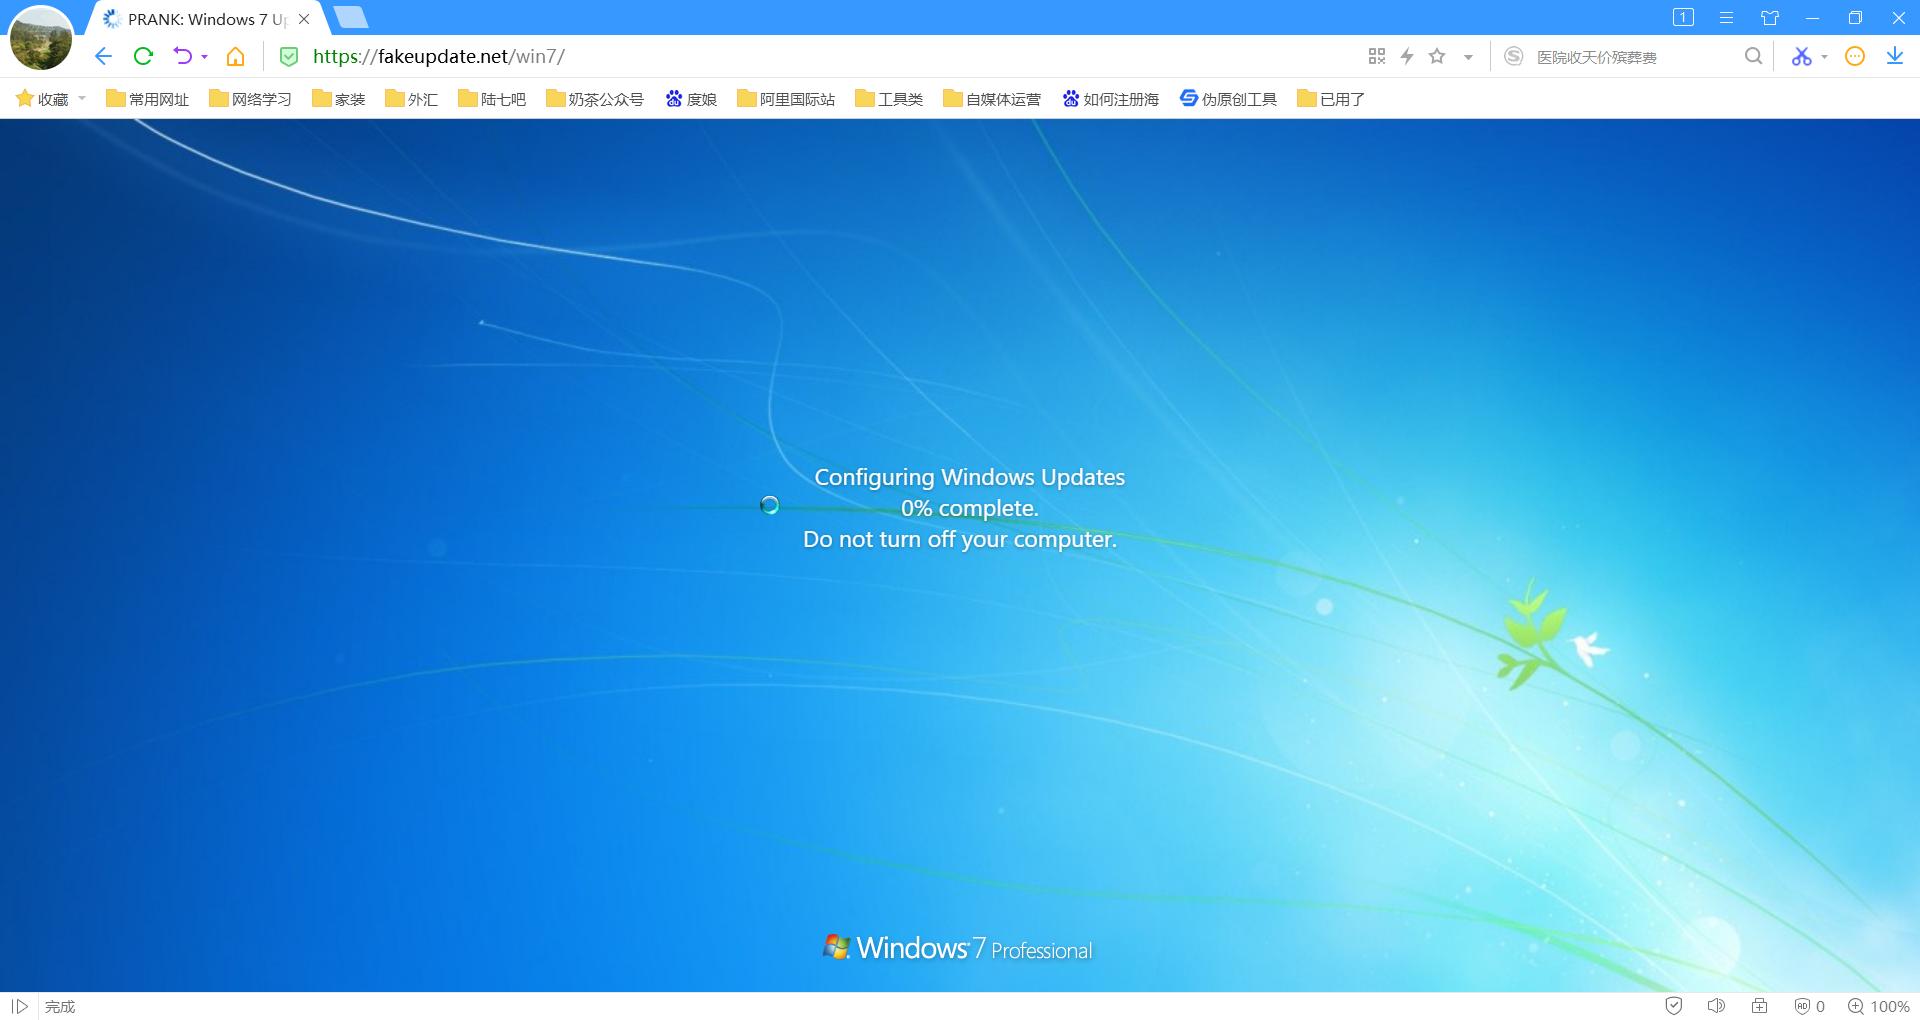Screen dimensions: 1920x1020
Task: Click 'Do not turn off your computer.' text
Action: tap(960, 539)
